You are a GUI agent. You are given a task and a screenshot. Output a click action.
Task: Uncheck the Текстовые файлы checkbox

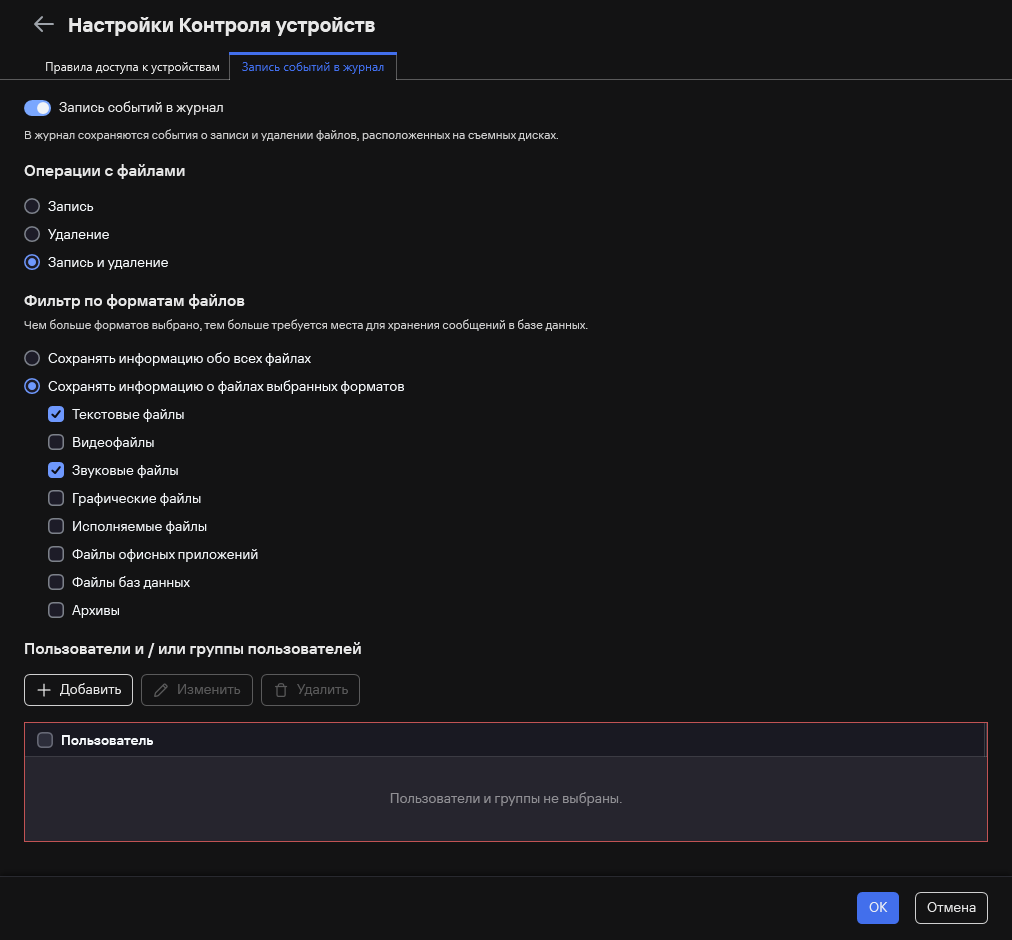(56, 414)
